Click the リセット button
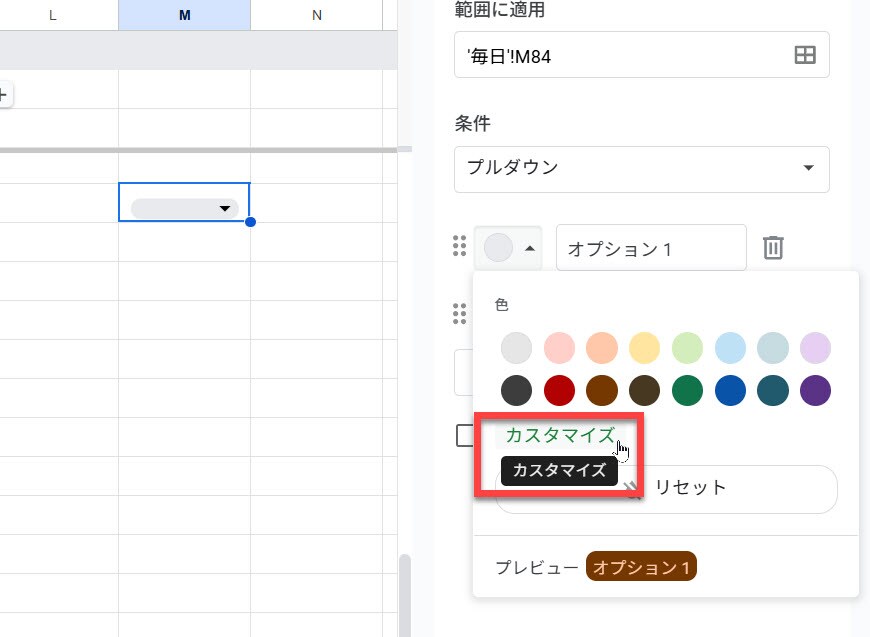 689,489
